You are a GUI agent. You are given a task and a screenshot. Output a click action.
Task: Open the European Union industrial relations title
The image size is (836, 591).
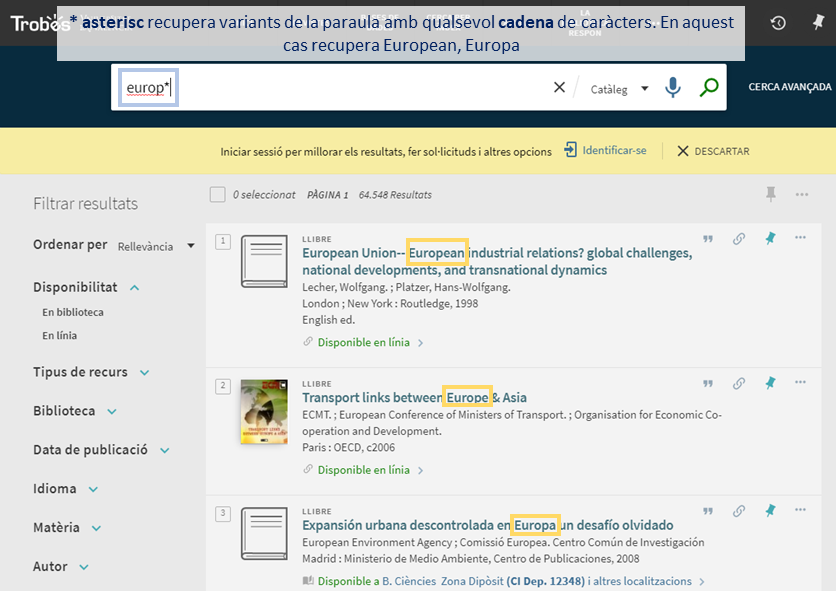coord(497,261)
